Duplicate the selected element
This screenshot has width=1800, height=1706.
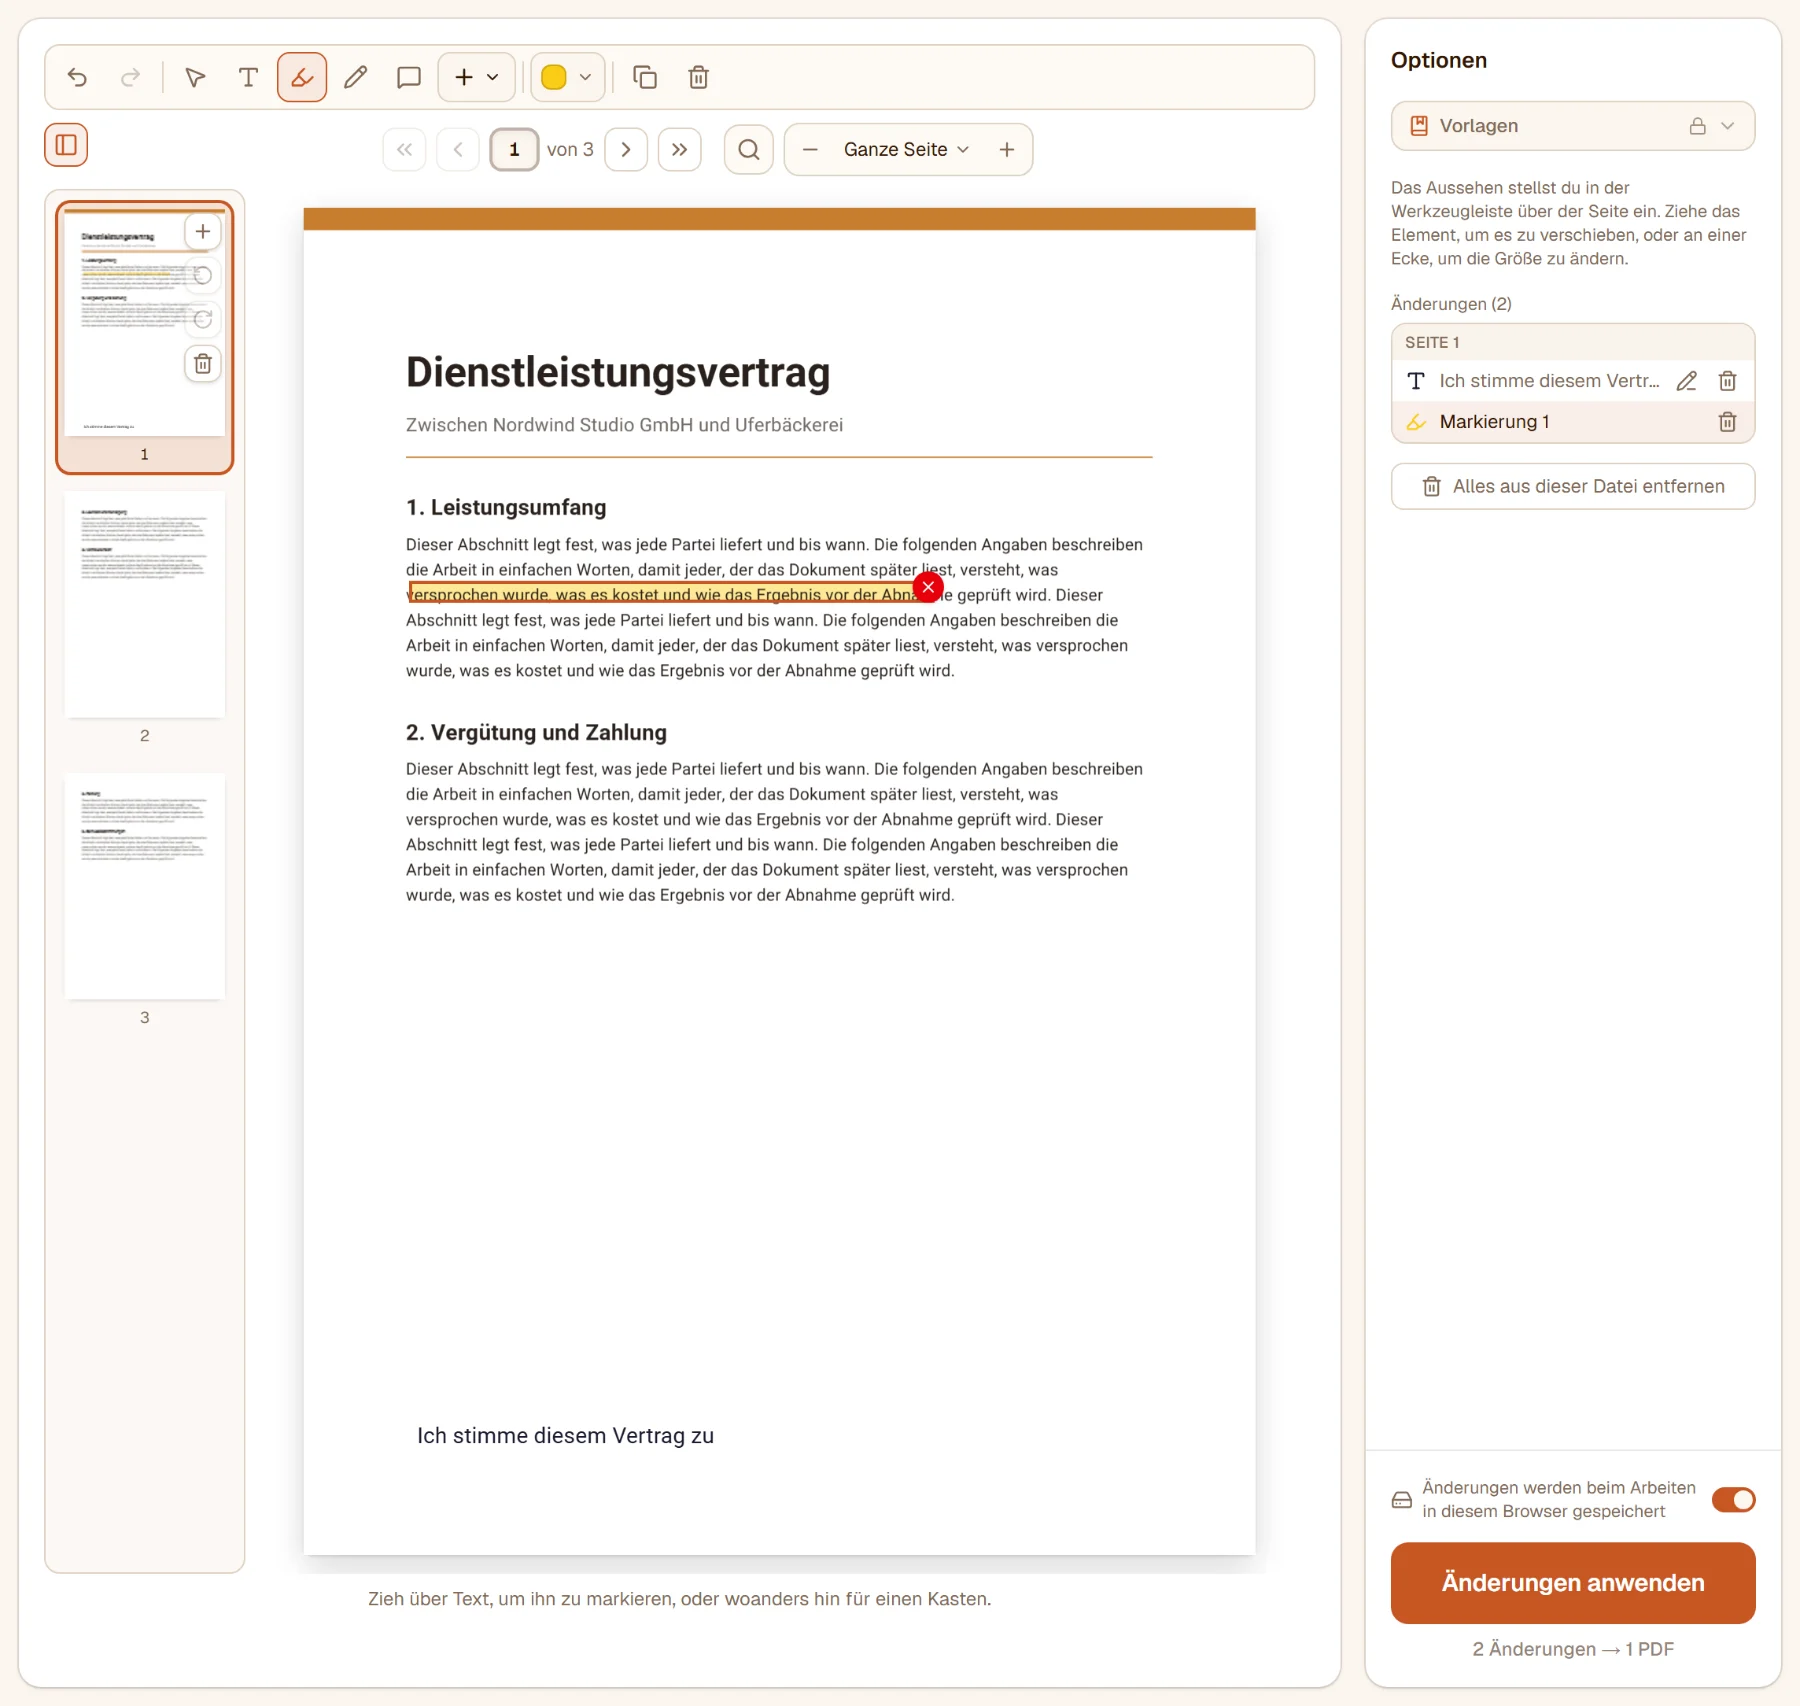point(645,77)
